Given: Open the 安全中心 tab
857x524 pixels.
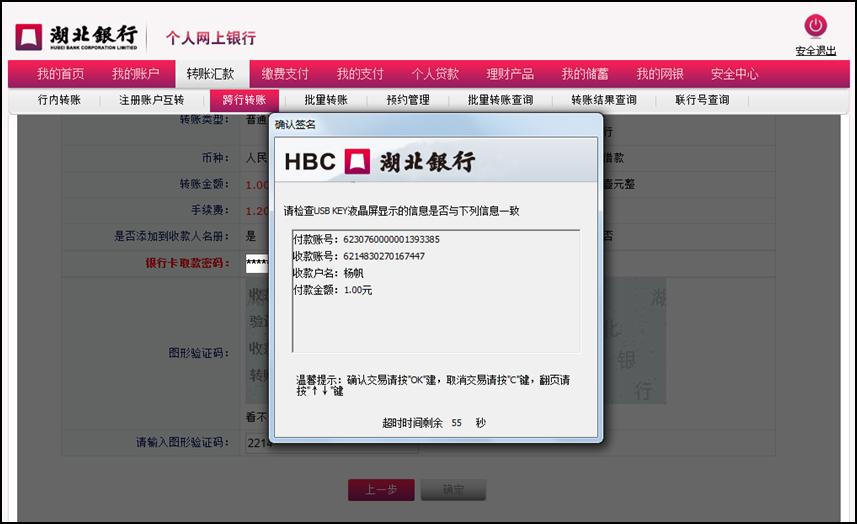Looking at the screenshot, I should (735, 74).
